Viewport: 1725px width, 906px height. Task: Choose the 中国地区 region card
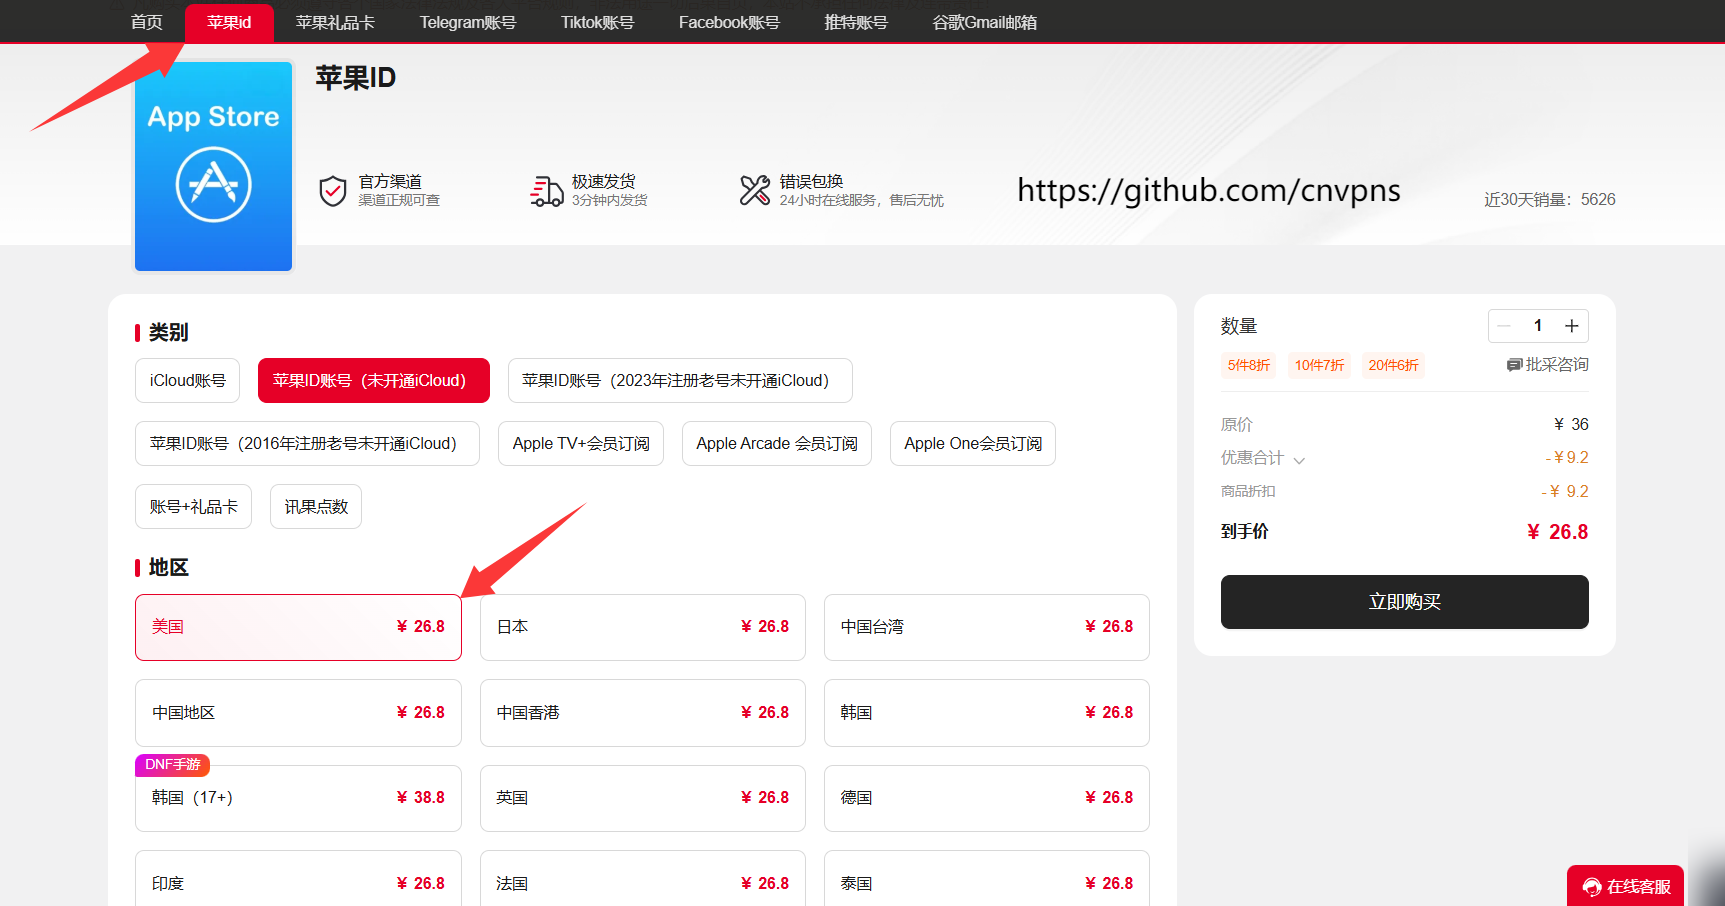click(x=298, y=713)
